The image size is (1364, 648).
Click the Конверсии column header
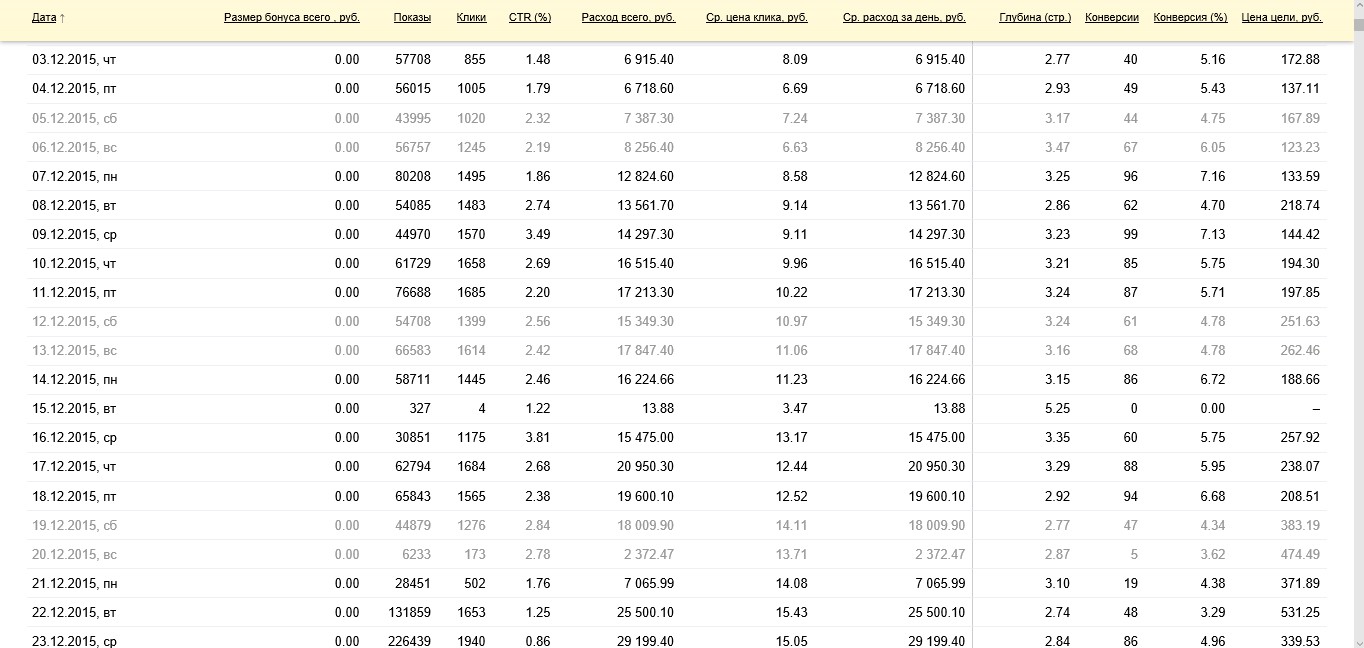pyautogui.click(x=1111, y=18)
